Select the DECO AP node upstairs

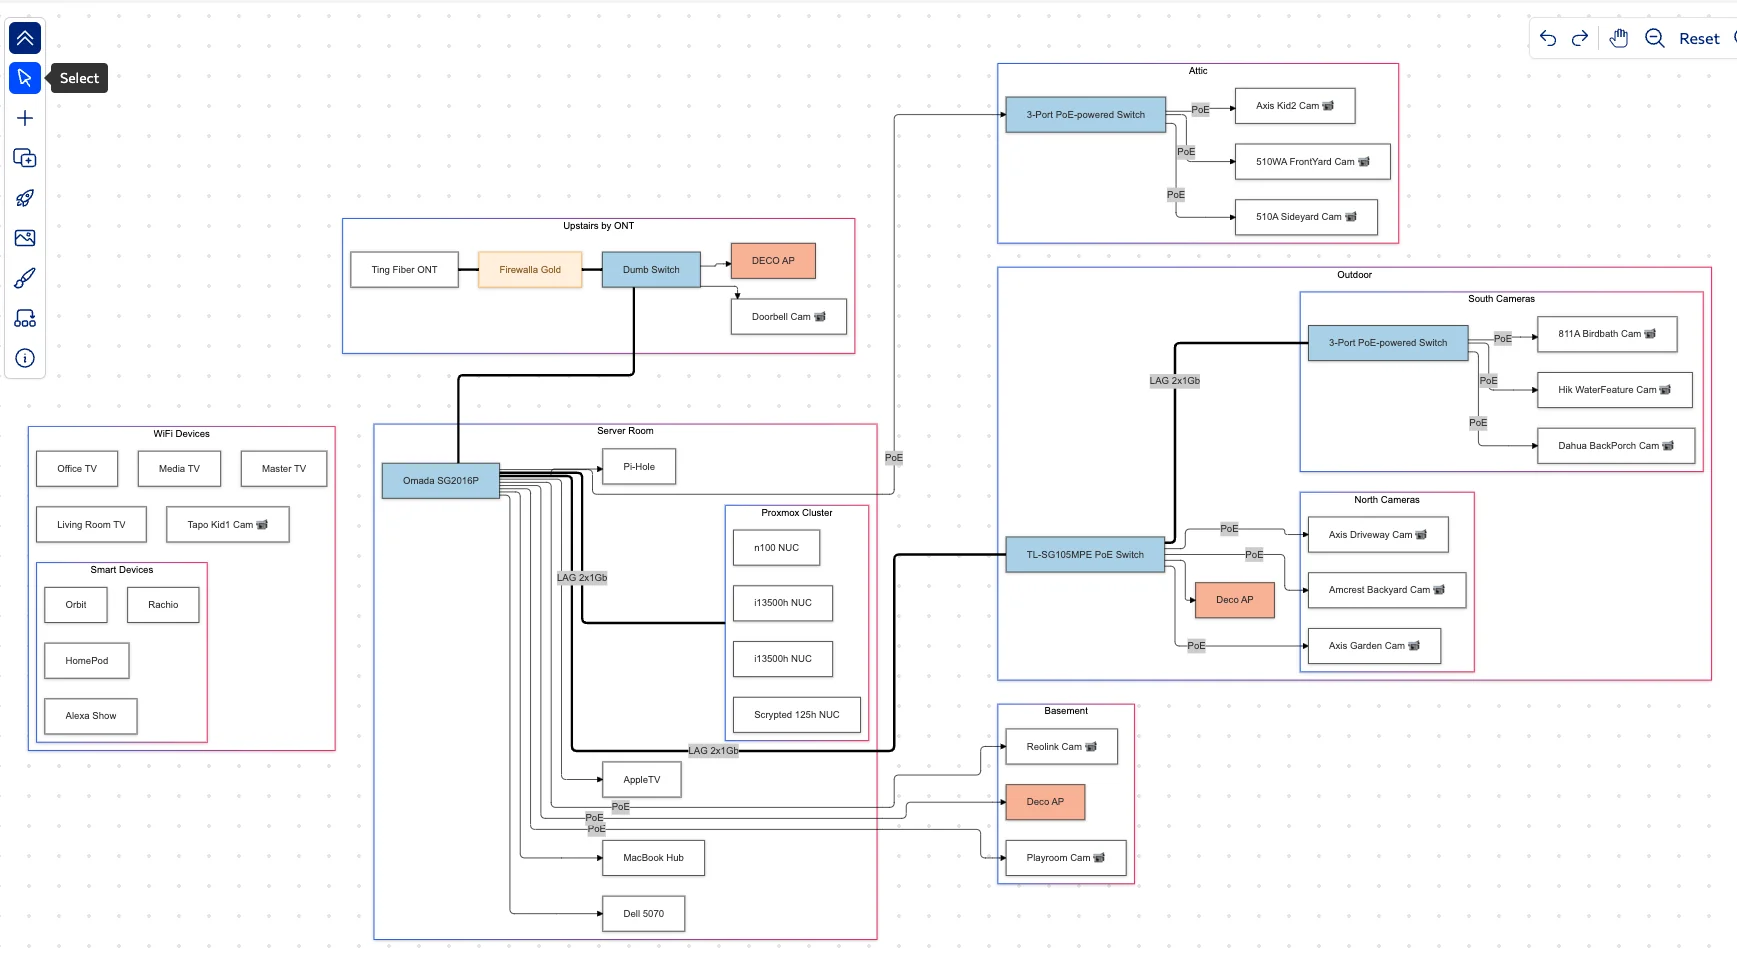tap(773, 261)
